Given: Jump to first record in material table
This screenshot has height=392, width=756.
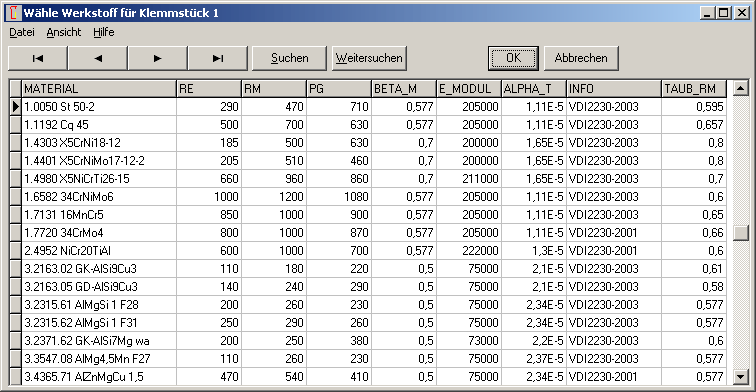Looking at the screenshot, I should click(x=38, y=58).
